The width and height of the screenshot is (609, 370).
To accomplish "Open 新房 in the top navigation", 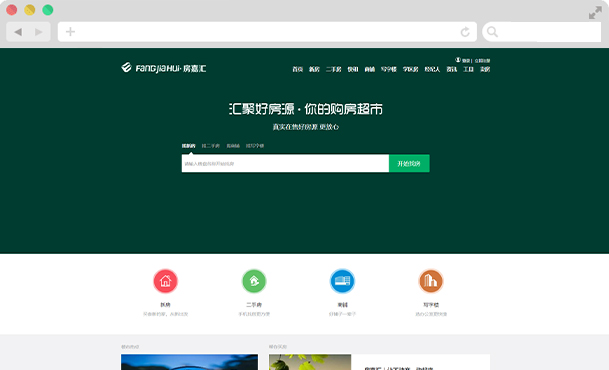I will pos(314,69).
